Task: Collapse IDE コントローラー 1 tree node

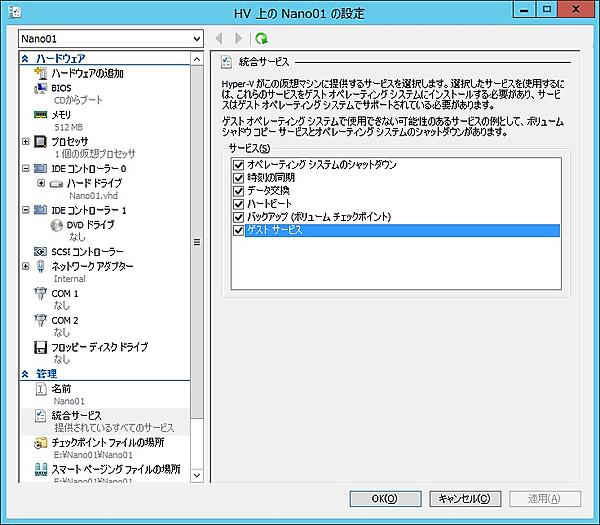Action: tap(26, 210)
